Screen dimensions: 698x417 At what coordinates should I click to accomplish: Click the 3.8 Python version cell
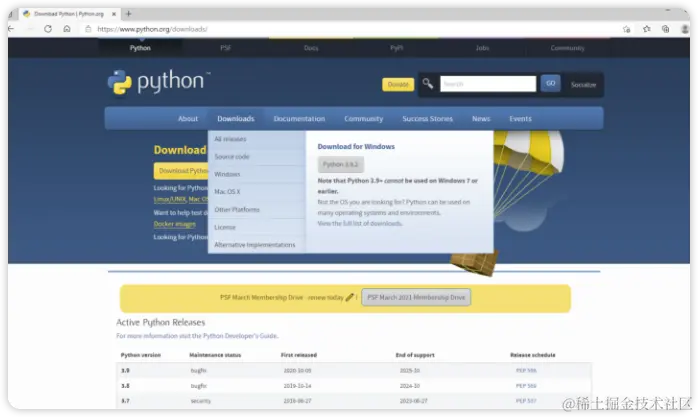click(x=125, y=385)
